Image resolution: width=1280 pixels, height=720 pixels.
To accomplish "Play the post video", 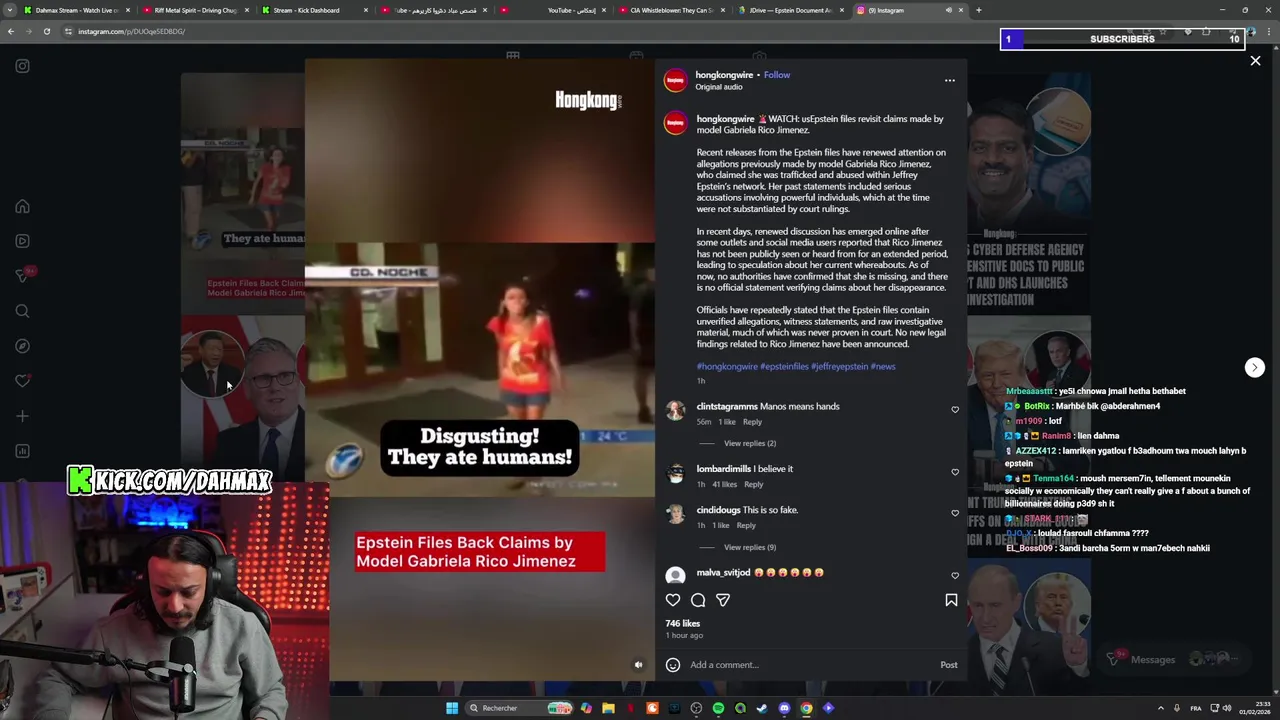I will click(x=480, y=370).
